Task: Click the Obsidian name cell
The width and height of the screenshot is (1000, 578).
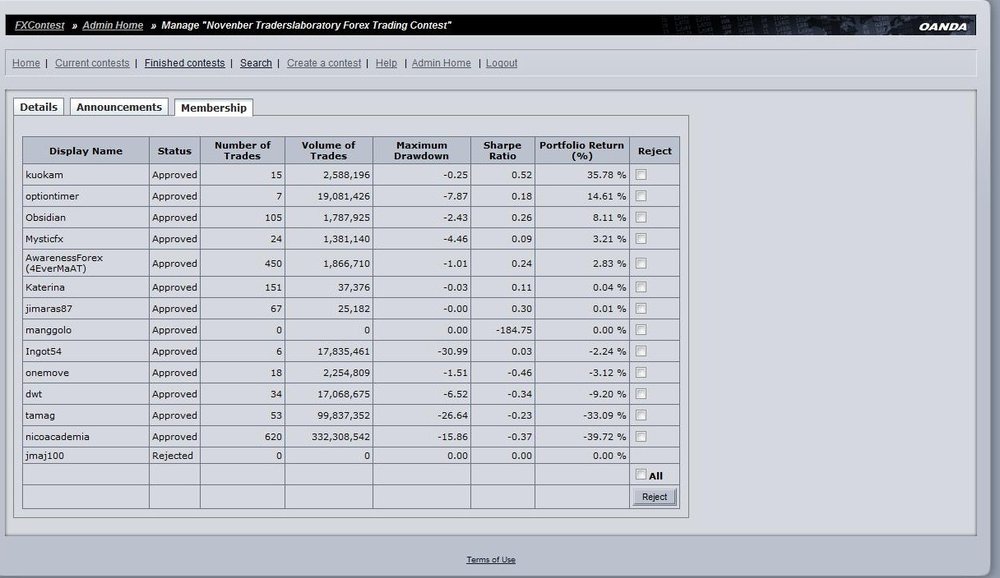Action: [x=85, y=218]
